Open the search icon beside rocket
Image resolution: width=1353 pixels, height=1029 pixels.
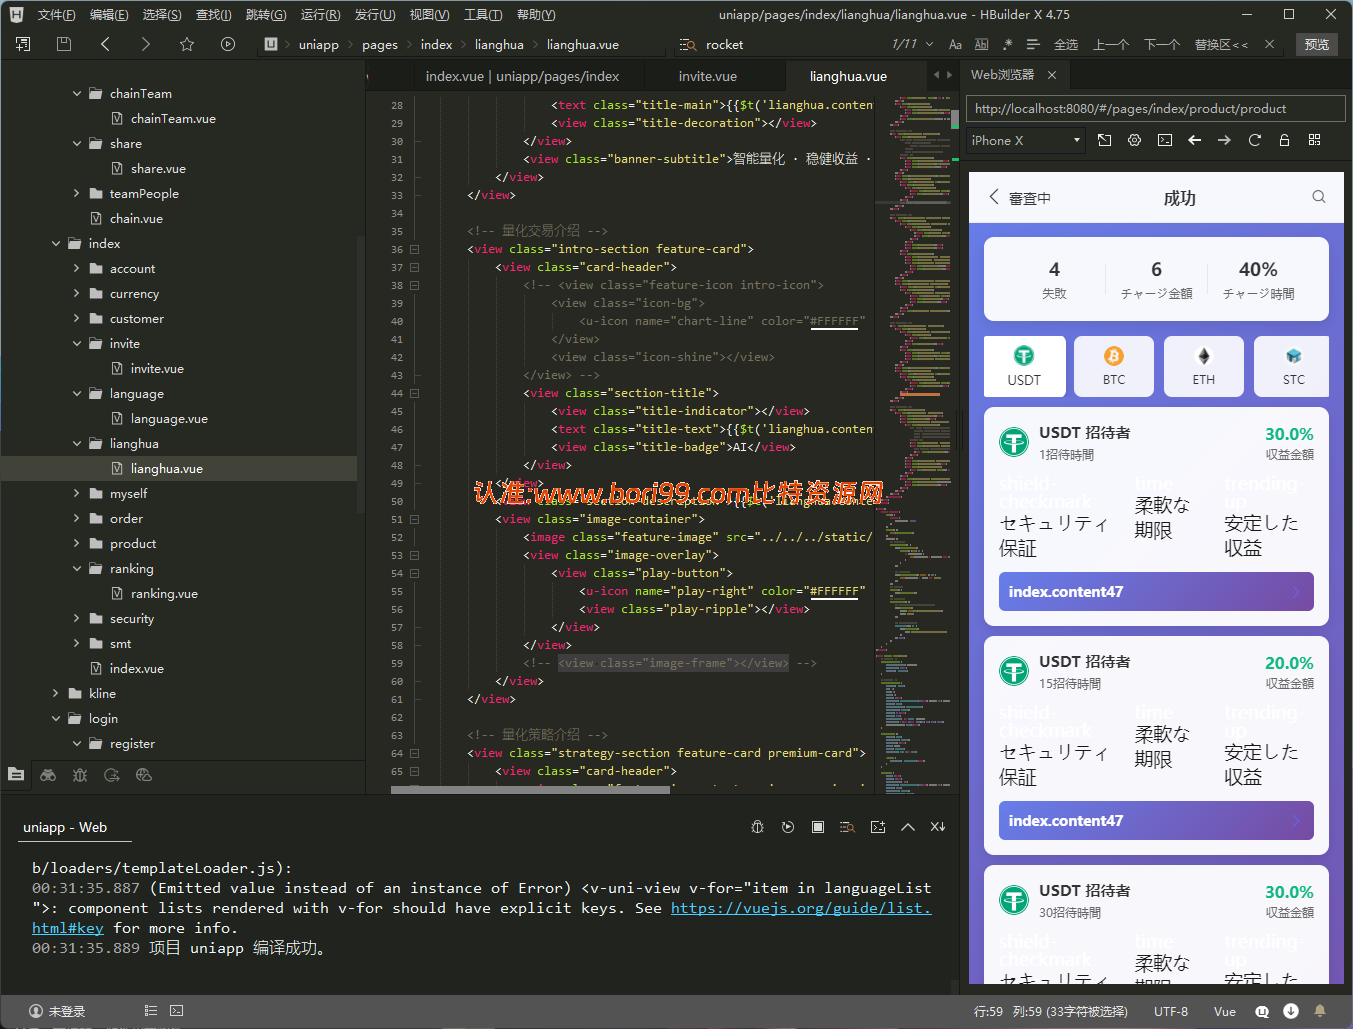[688, 45]
